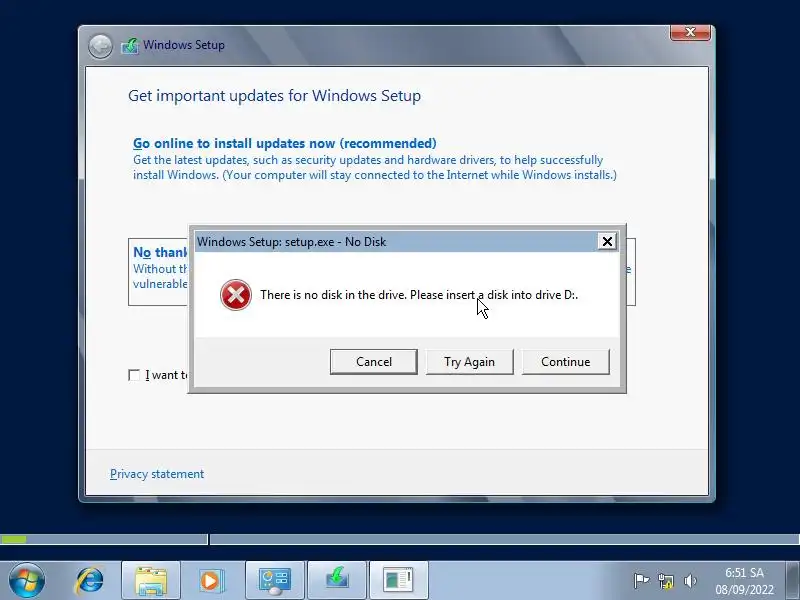Close the Windows Setup window
This screenshot has height=600, width=800.
click(690, 32)
